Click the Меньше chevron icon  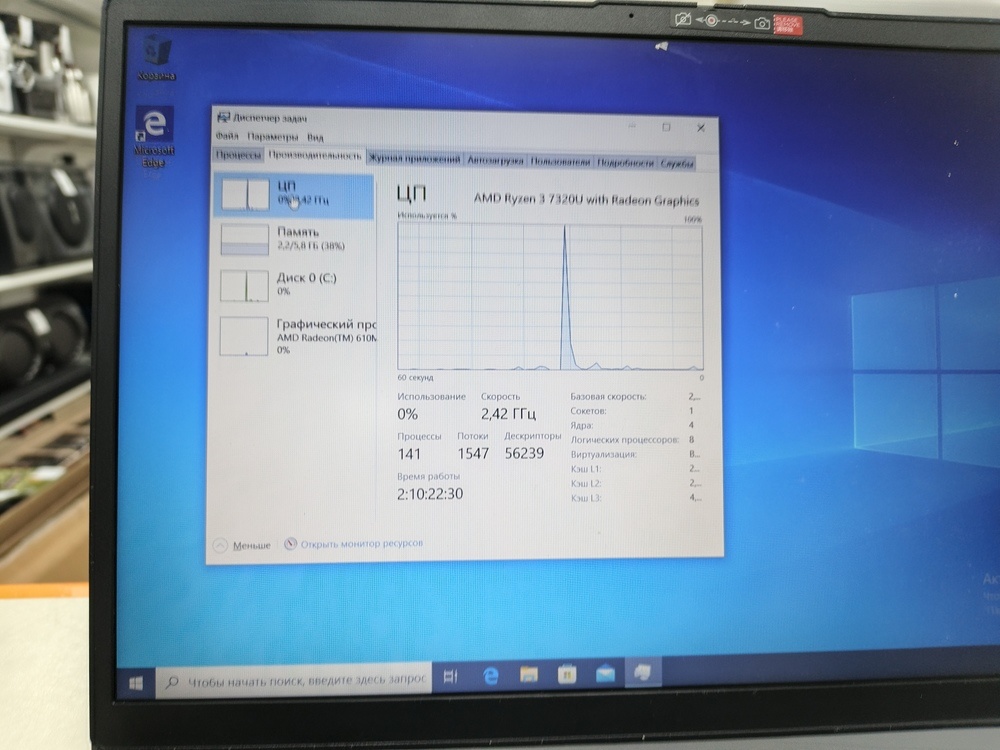tap(220, 545)
